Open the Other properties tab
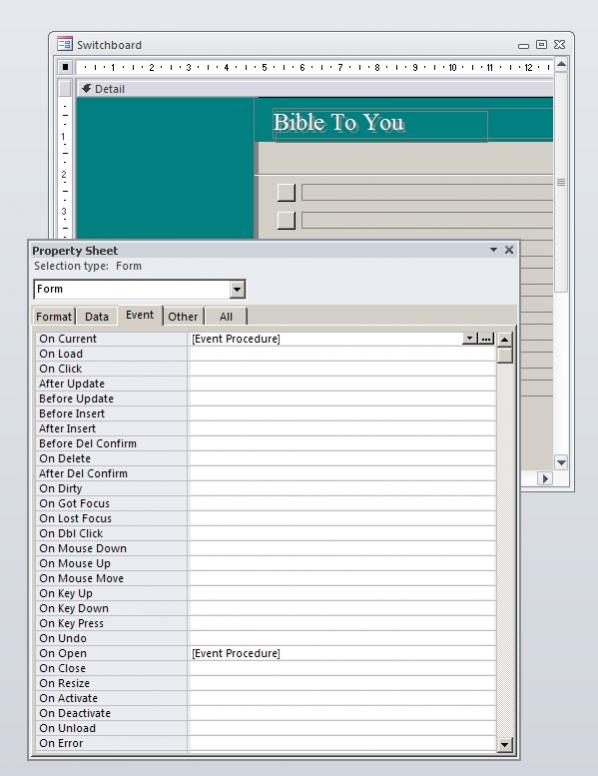Image resolution: width=598 pixels, height=776 pixels. point(183,316)
